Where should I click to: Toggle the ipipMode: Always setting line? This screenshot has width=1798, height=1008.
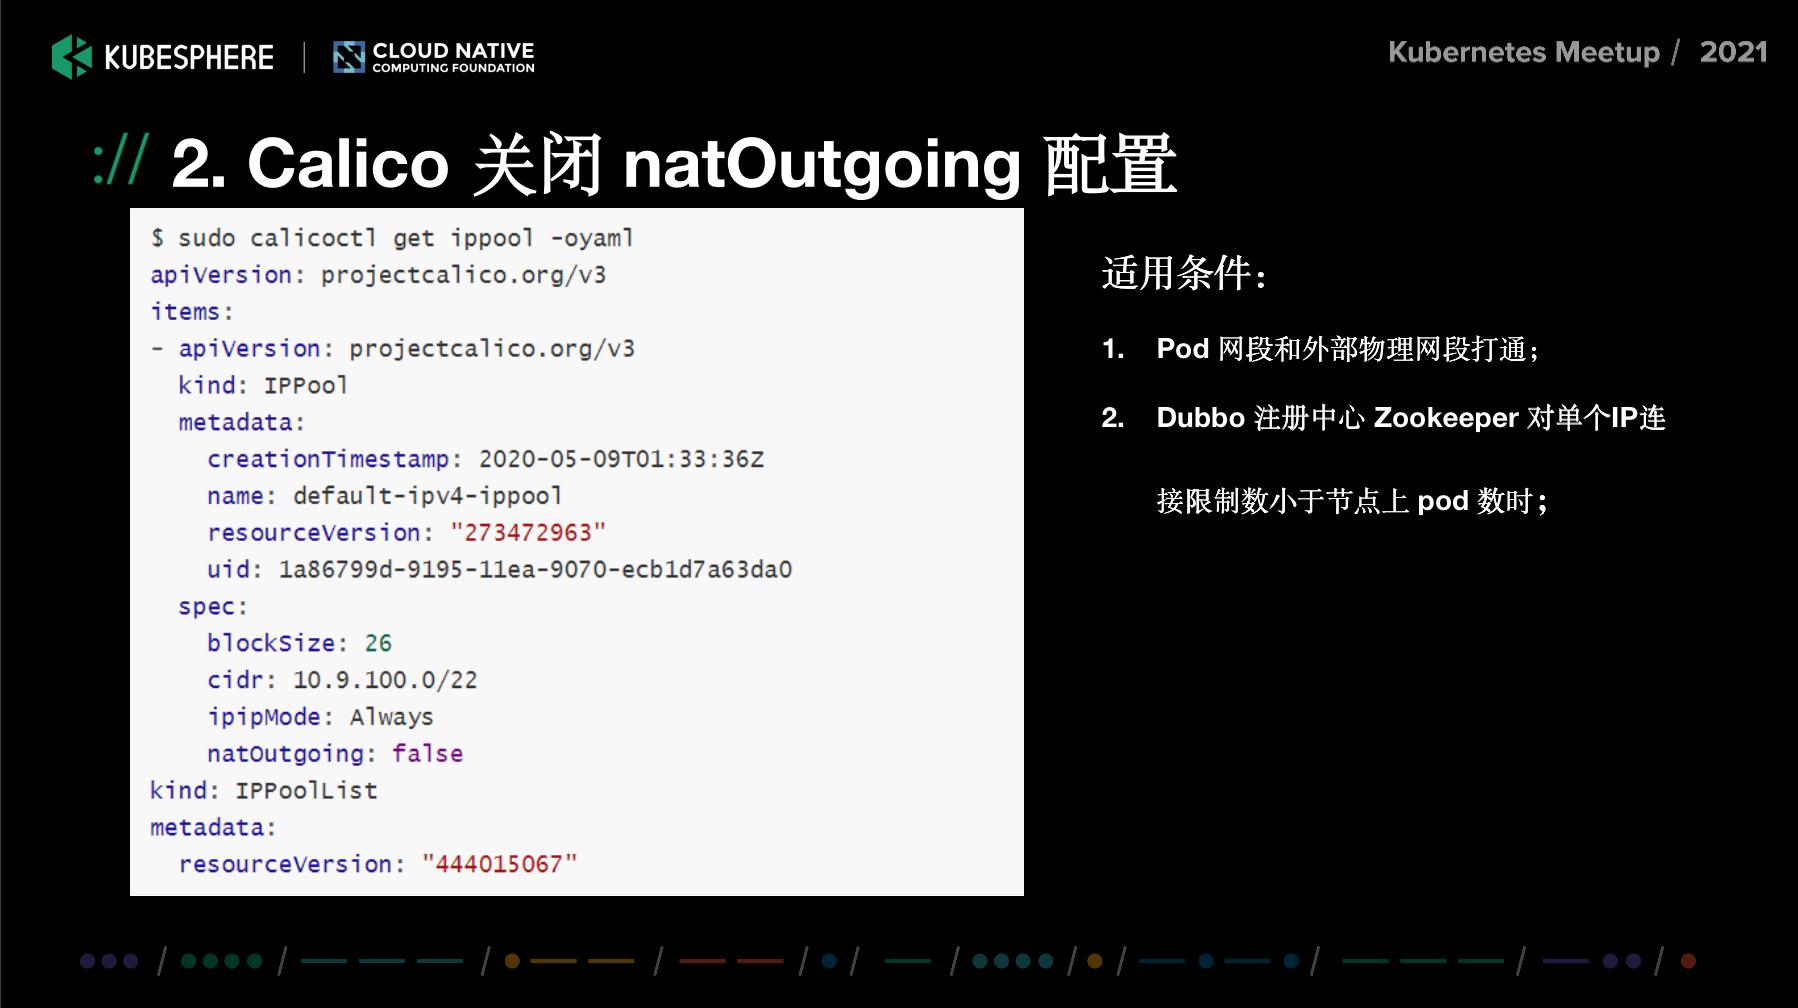318,716
